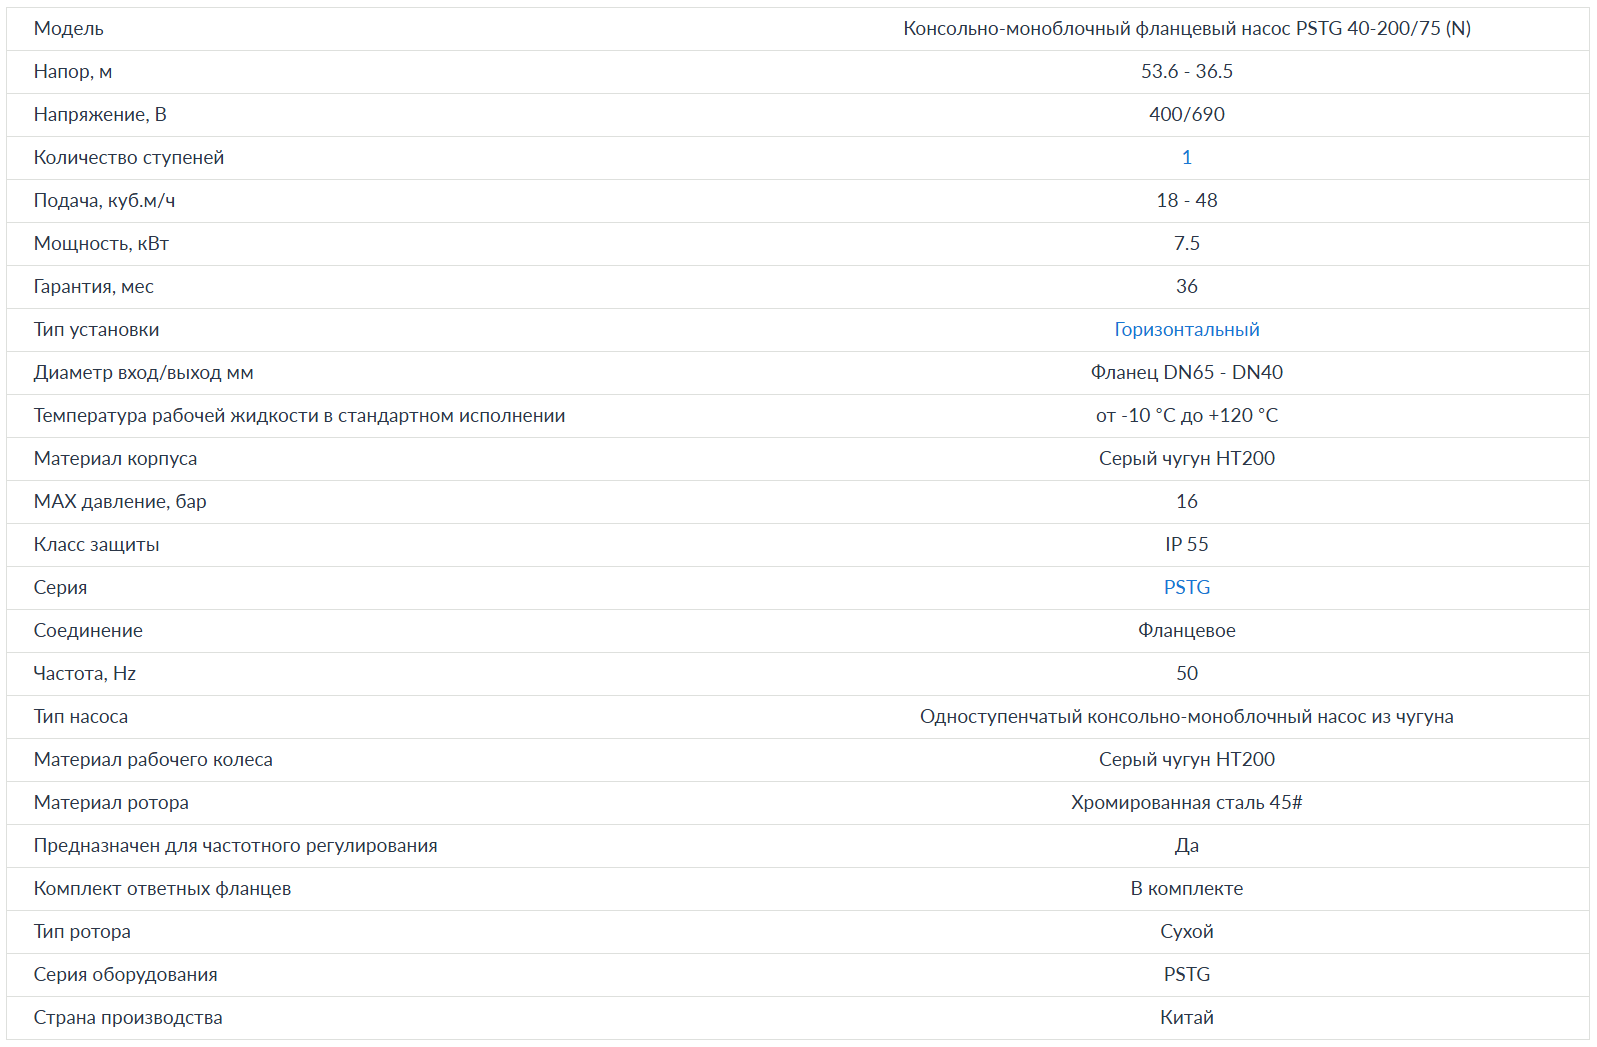1597x1047 pixels.
Task: Click the "Фланцевое" connection value
Action: (1186, 631)
